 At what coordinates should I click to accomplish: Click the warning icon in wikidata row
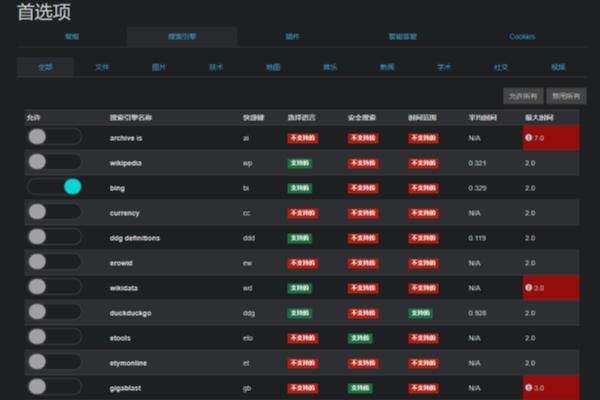click(x=529, y=287)
